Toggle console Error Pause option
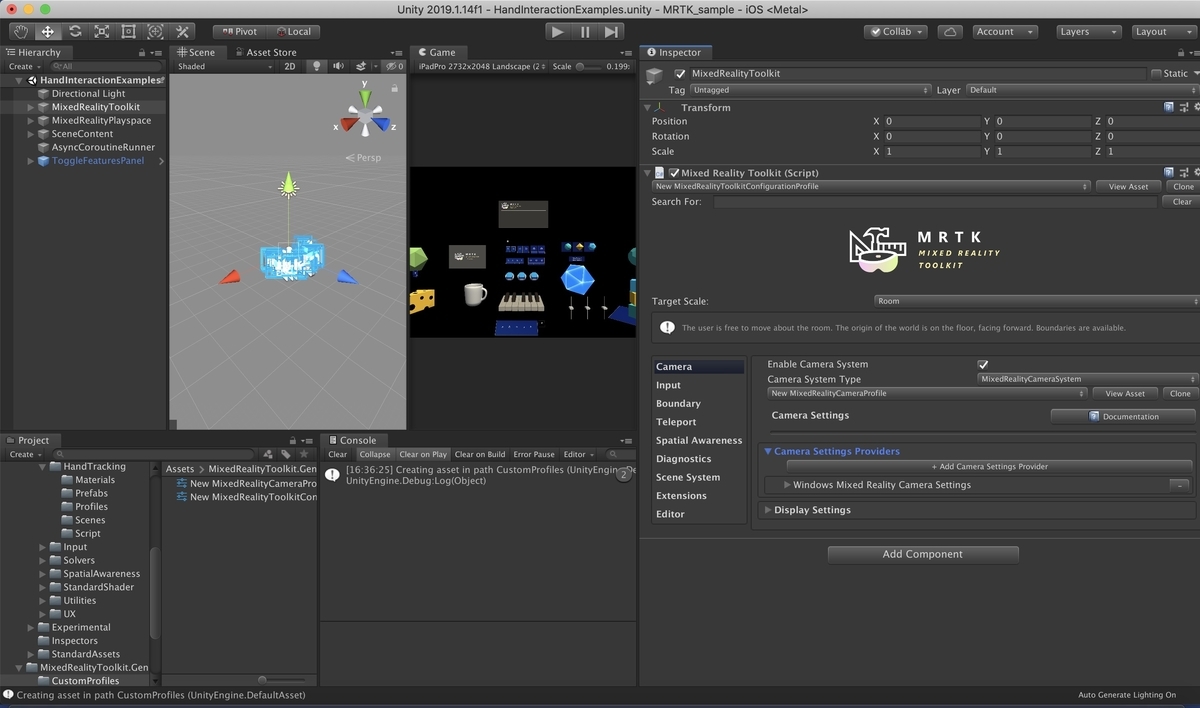This screenshot has height=708, width=1200. (534, 454)
